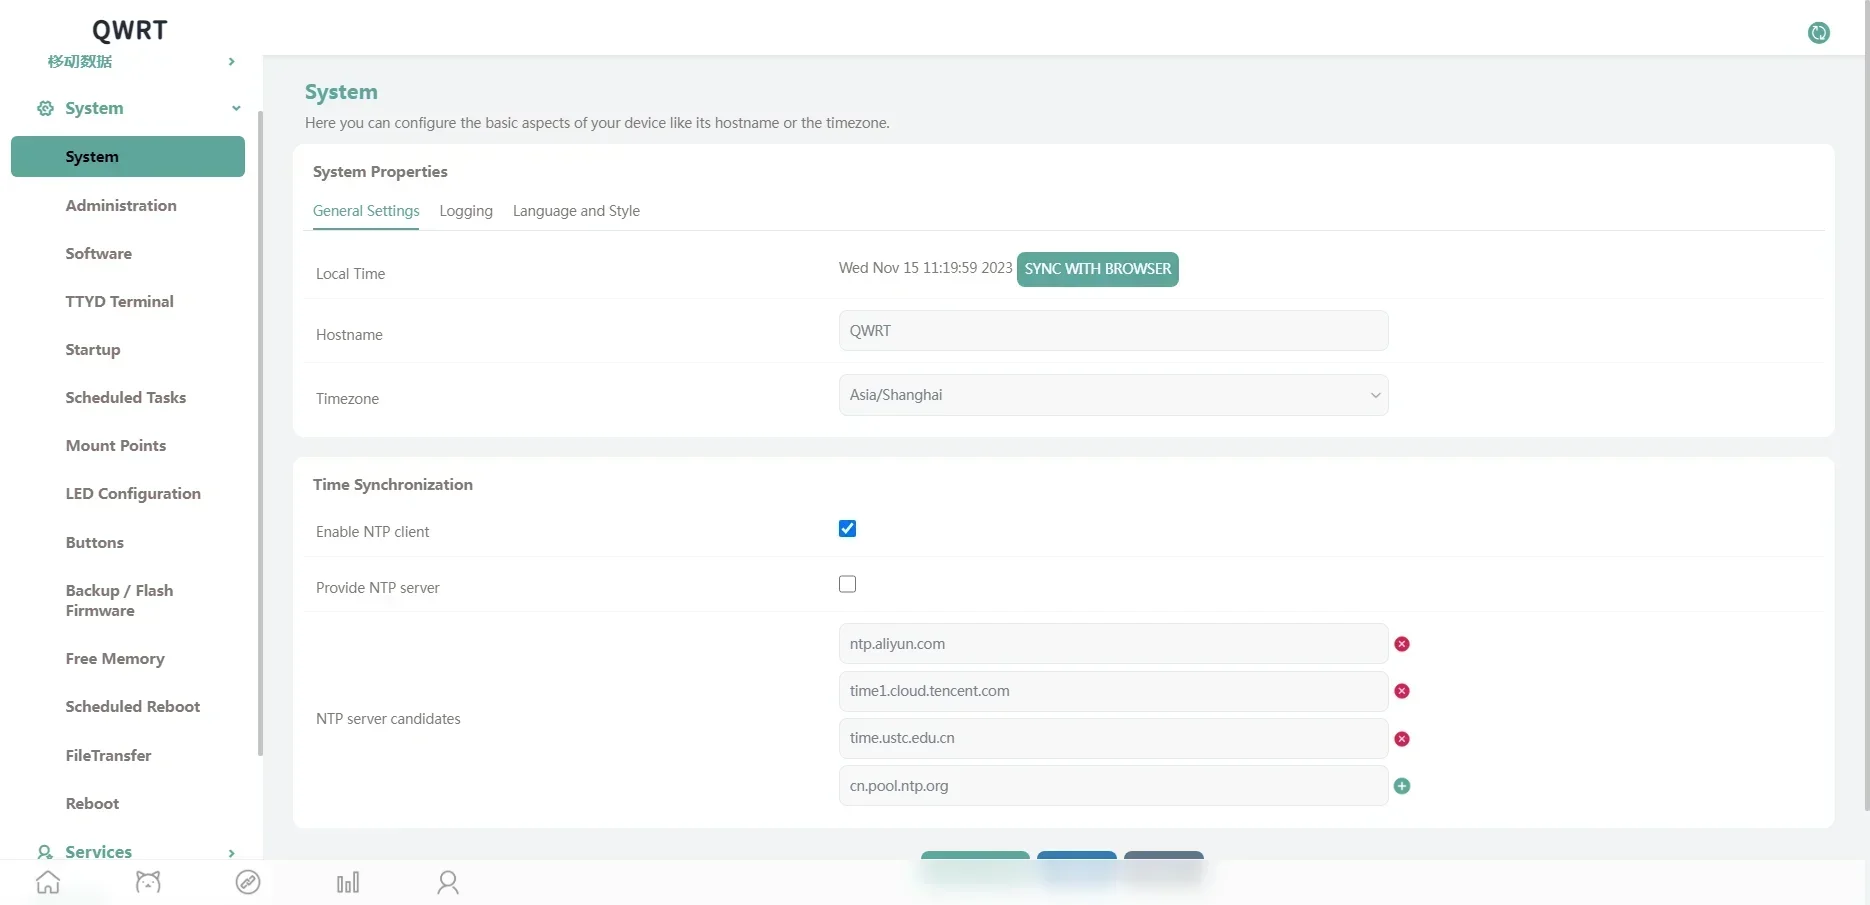Open the FileTransfer page

coord(108,756)
